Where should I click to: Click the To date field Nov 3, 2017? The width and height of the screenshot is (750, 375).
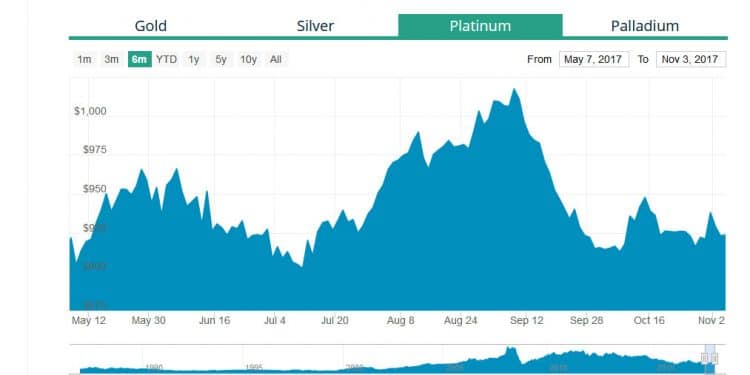(x=691, y=59)
